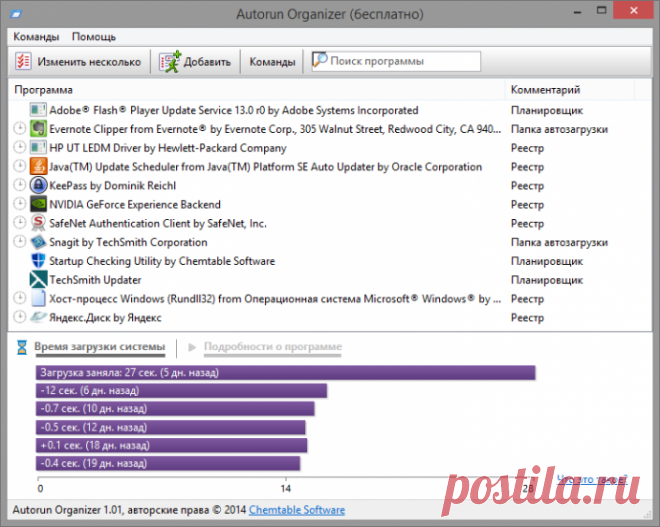Click the clock icon beside Яндекс.Диск

19,317
